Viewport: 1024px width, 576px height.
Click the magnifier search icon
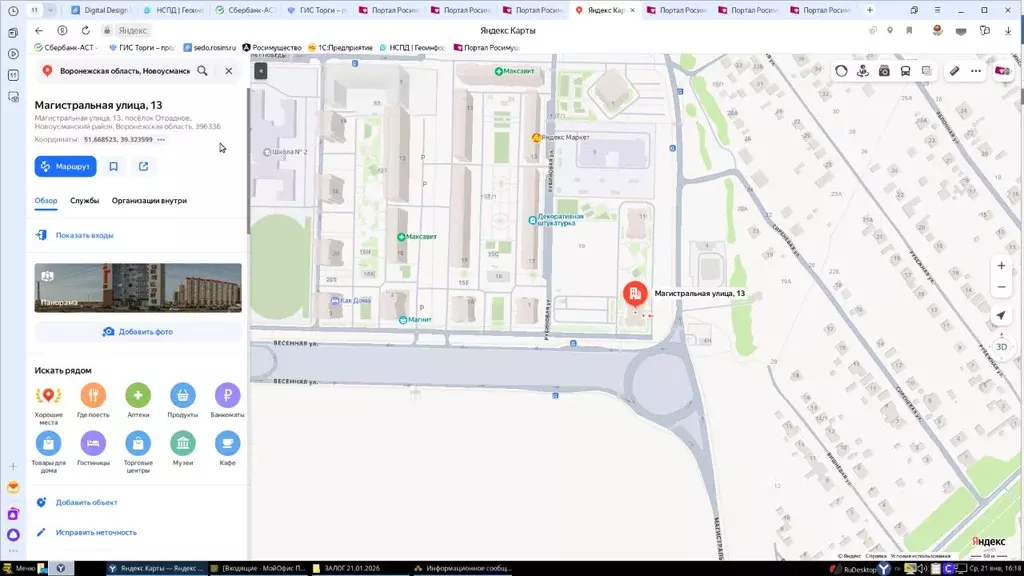click(x=203, y=71)
